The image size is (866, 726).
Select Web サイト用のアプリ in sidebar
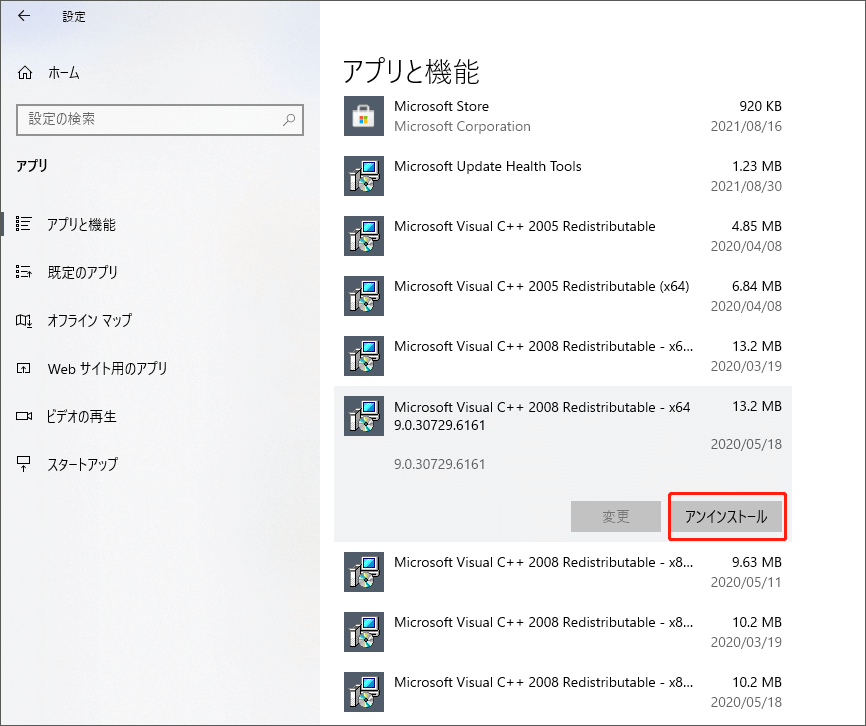pyautogui.click(x=107, y=369)
